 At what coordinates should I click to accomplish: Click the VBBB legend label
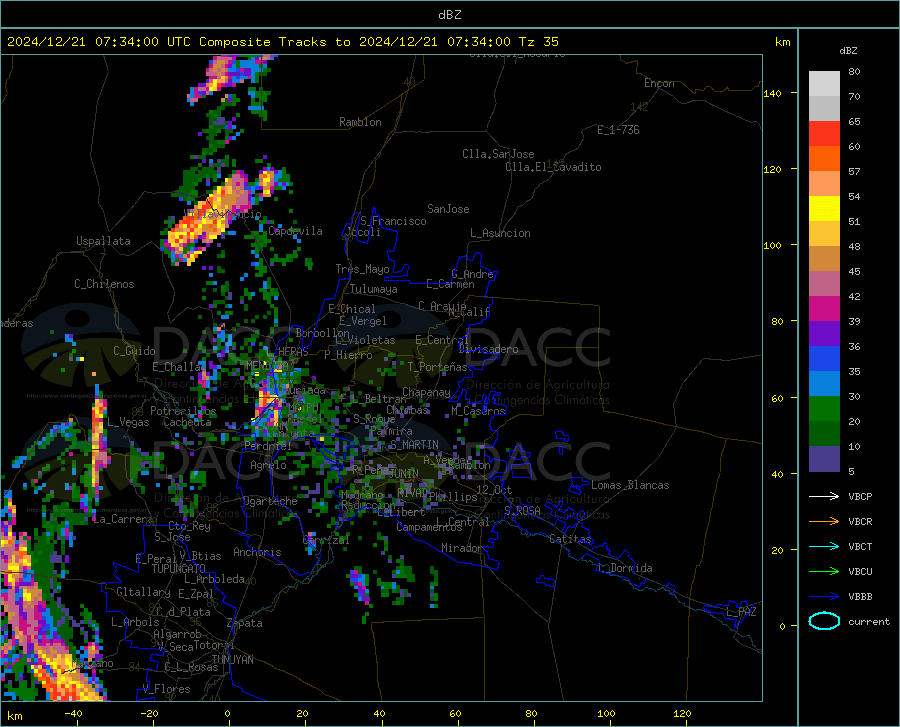point(860,597)
